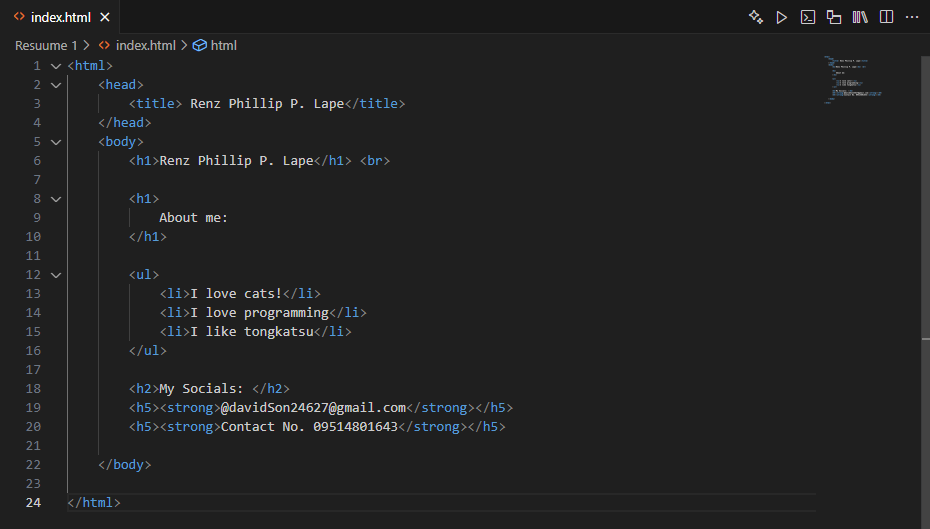The image size is (930, 529).
Task: Click the purple books icon in the toolbar
Action: pyautogui.click(x=860, y=17)
